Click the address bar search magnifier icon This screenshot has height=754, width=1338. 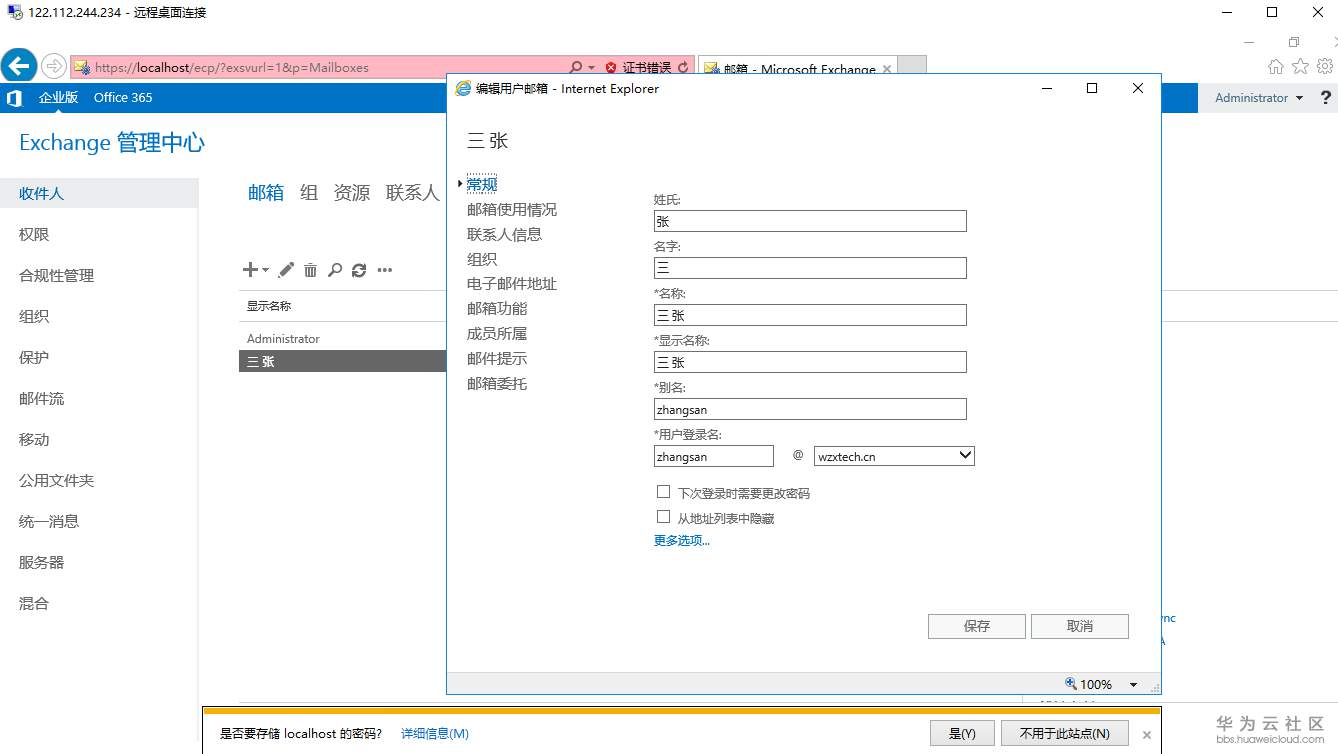575,67
